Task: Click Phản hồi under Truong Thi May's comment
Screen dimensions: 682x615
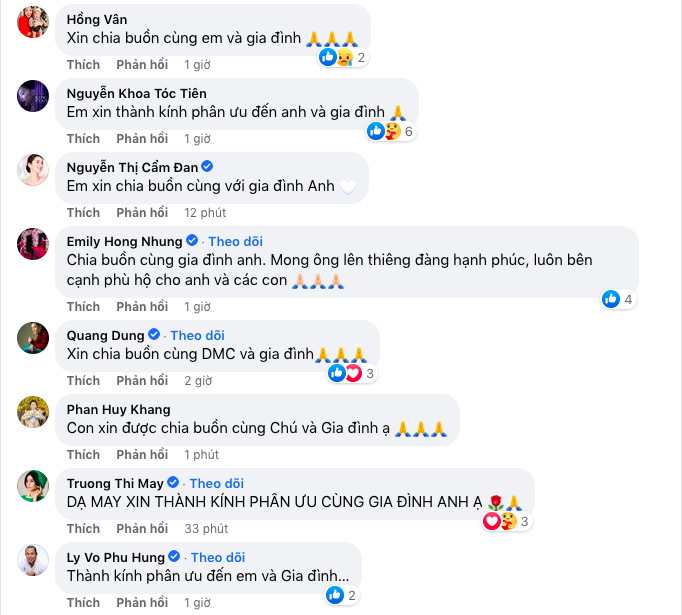Action: coord(142,528)
